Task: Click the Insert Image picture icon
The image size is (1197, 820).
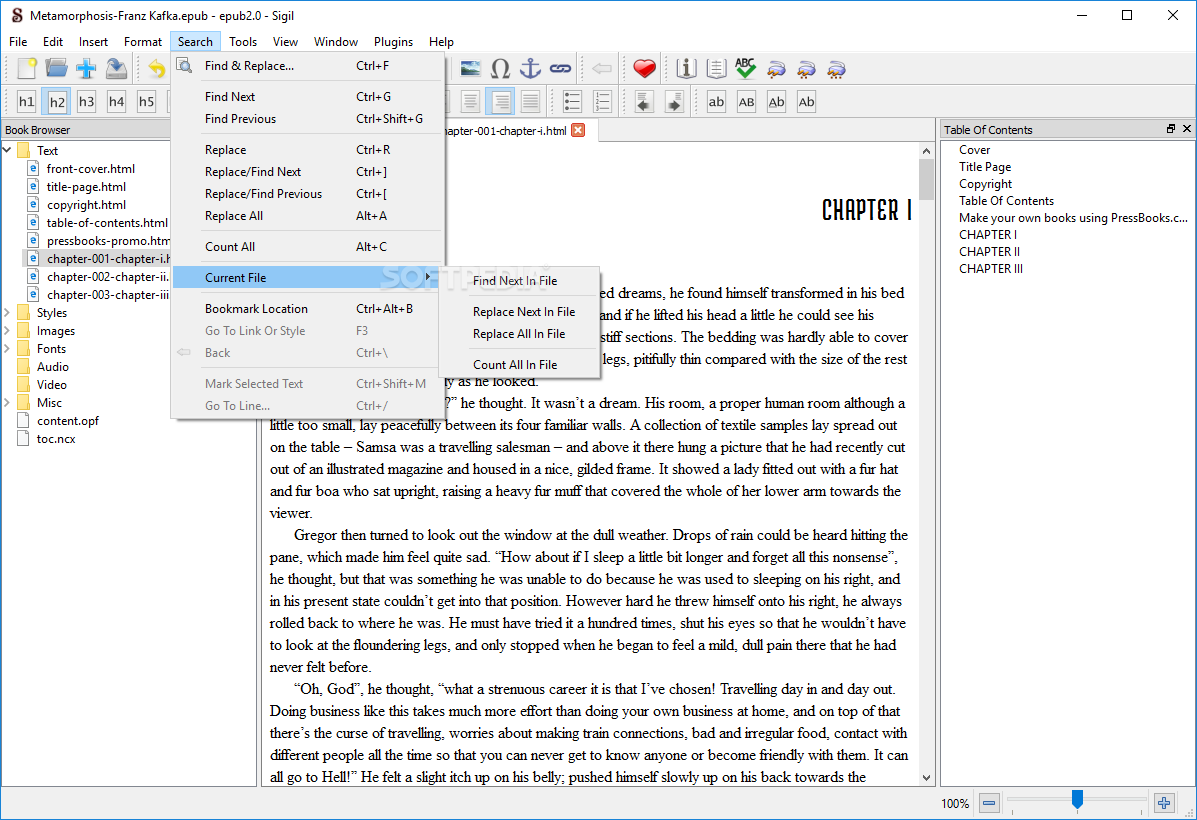Action: pyautogui.click(x=470, y=69)
